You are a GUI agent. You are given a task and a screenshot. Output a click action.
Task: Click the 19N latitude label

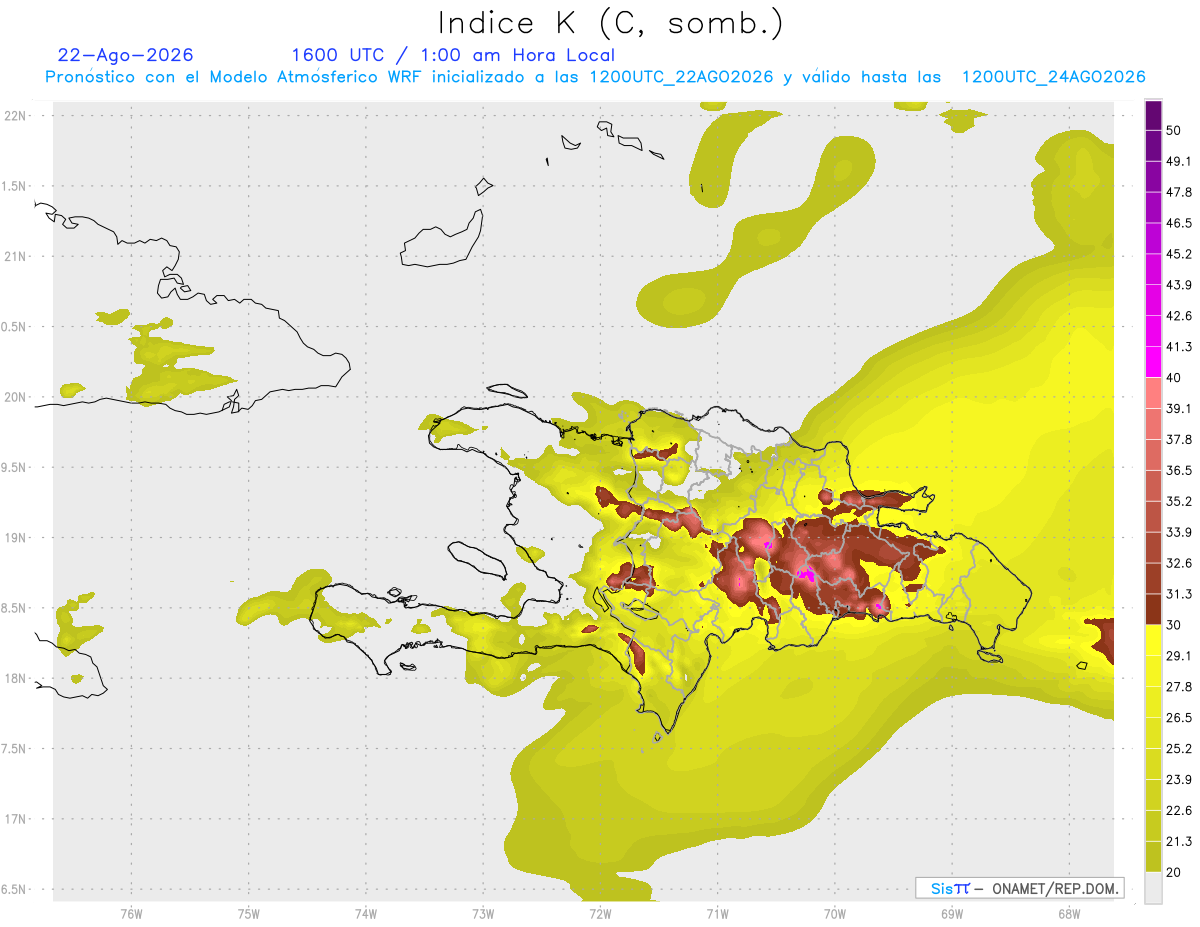point(16,537)
